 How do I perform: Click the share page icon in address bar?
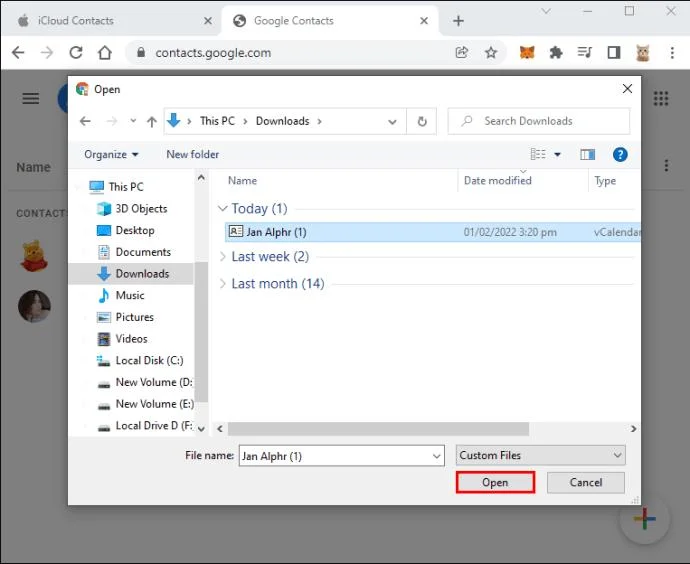coord(461,53)
